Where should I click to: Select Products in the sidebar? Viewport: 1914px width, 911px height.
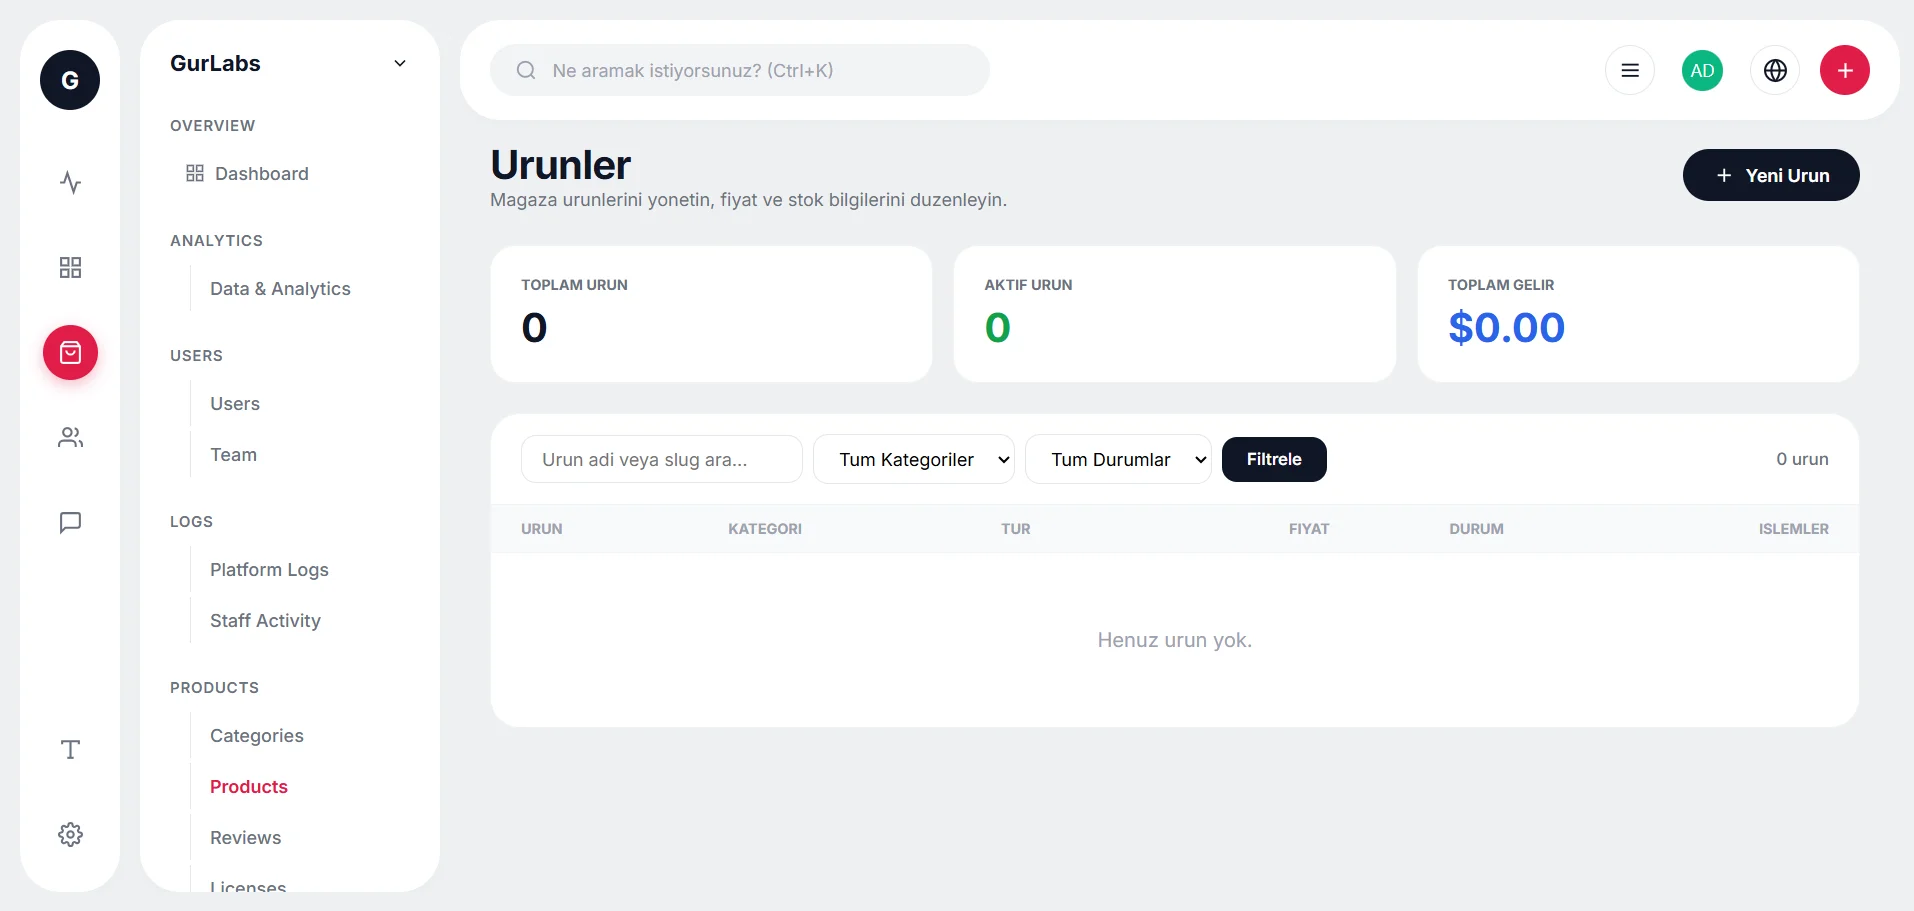[x=248, y=786]
